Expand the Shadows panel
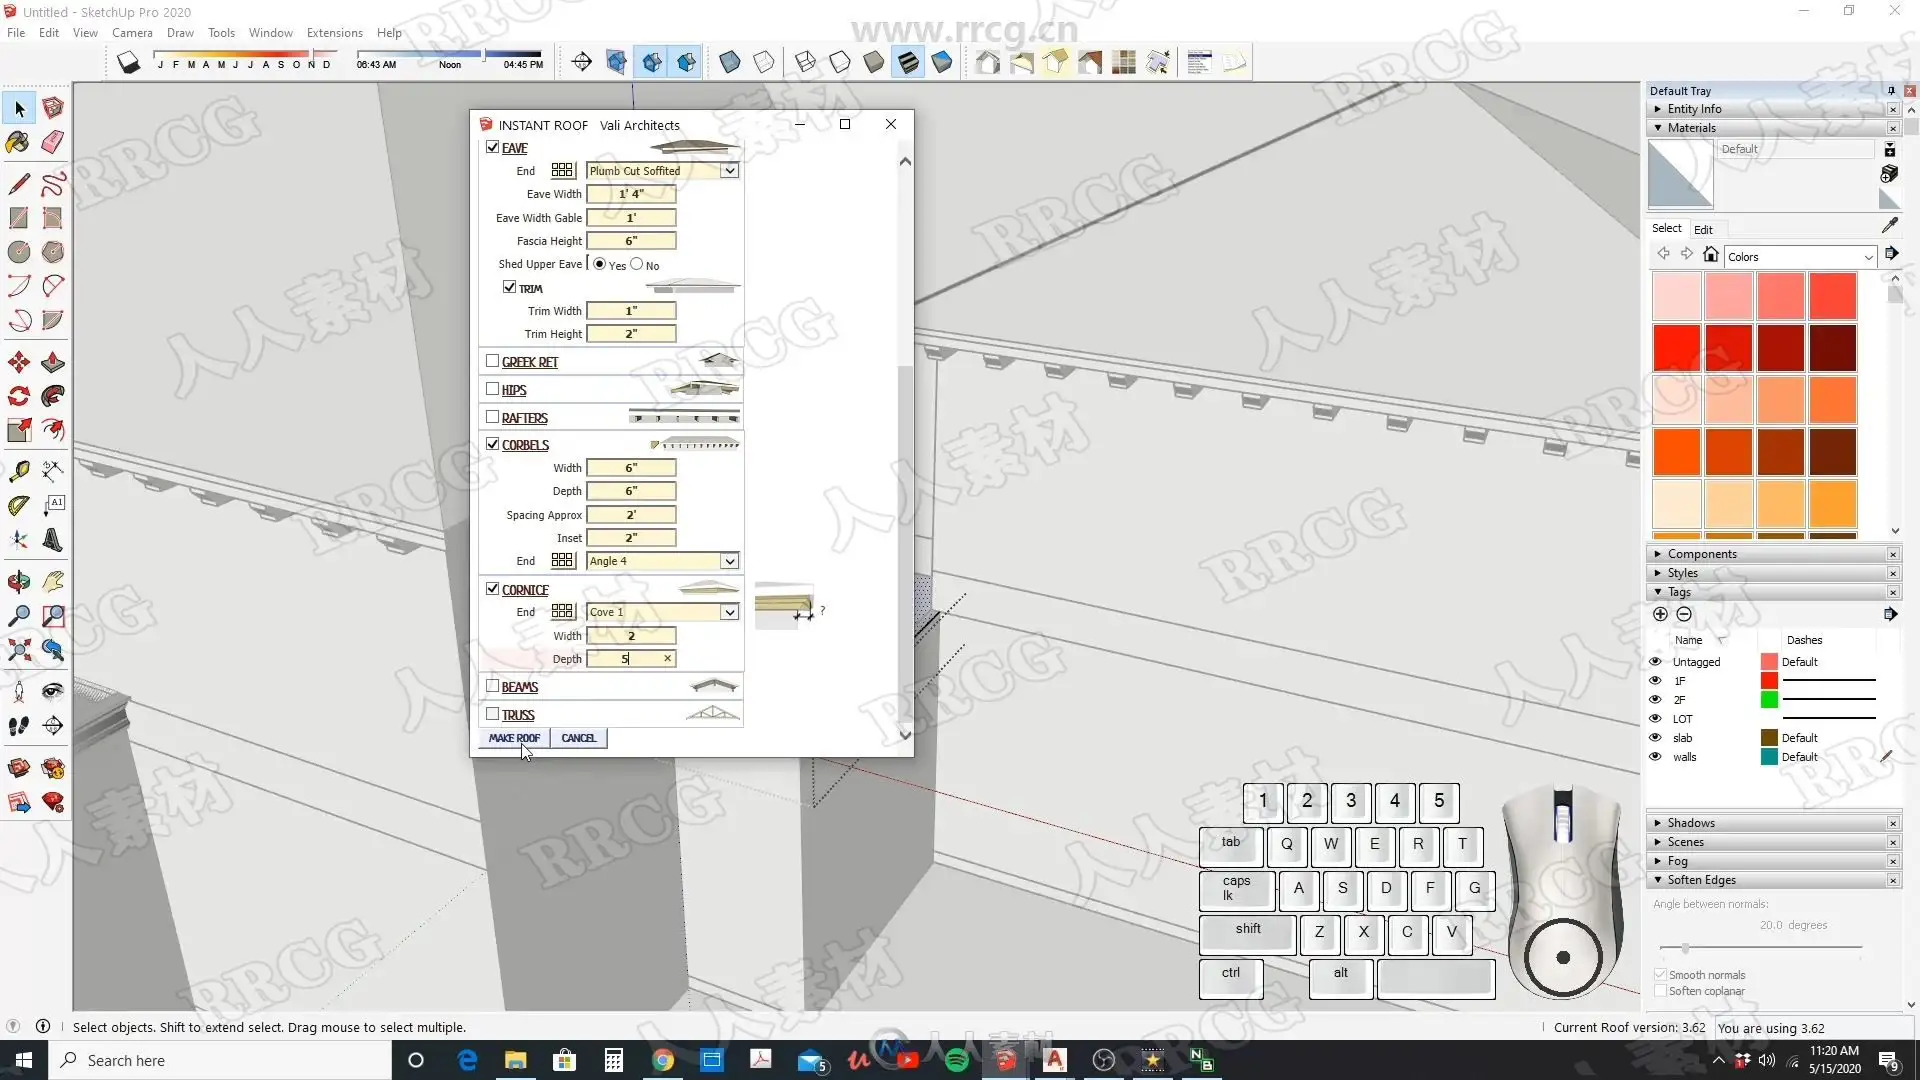 pos(1691,823)
